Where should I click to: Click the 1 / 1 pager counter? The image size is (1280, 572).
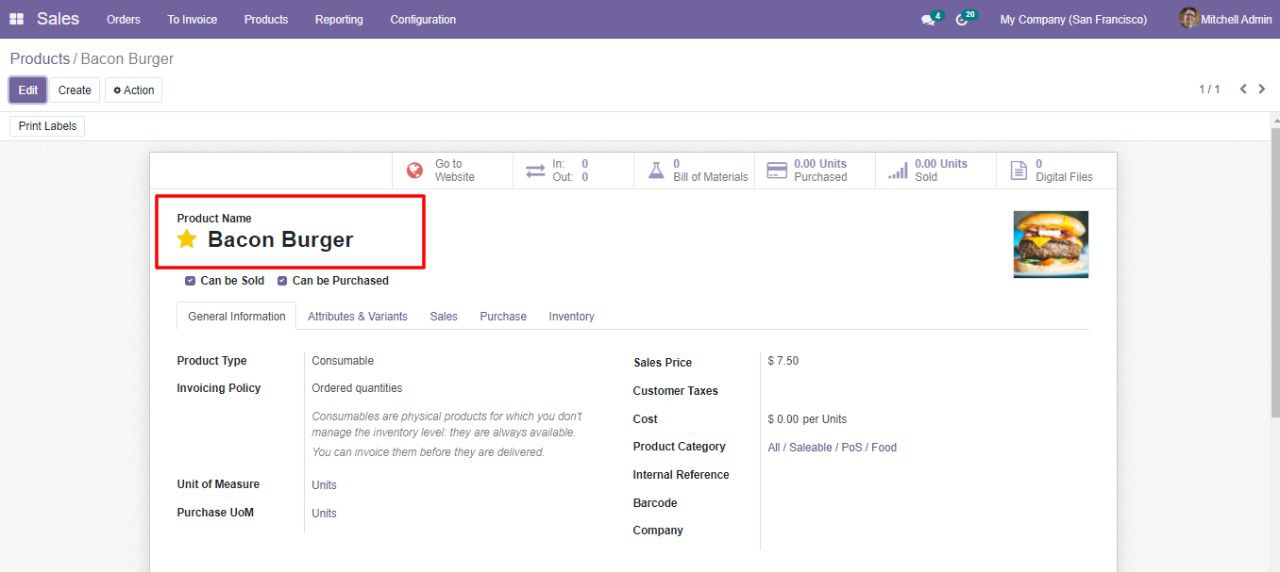click(x=1210, y=90)
